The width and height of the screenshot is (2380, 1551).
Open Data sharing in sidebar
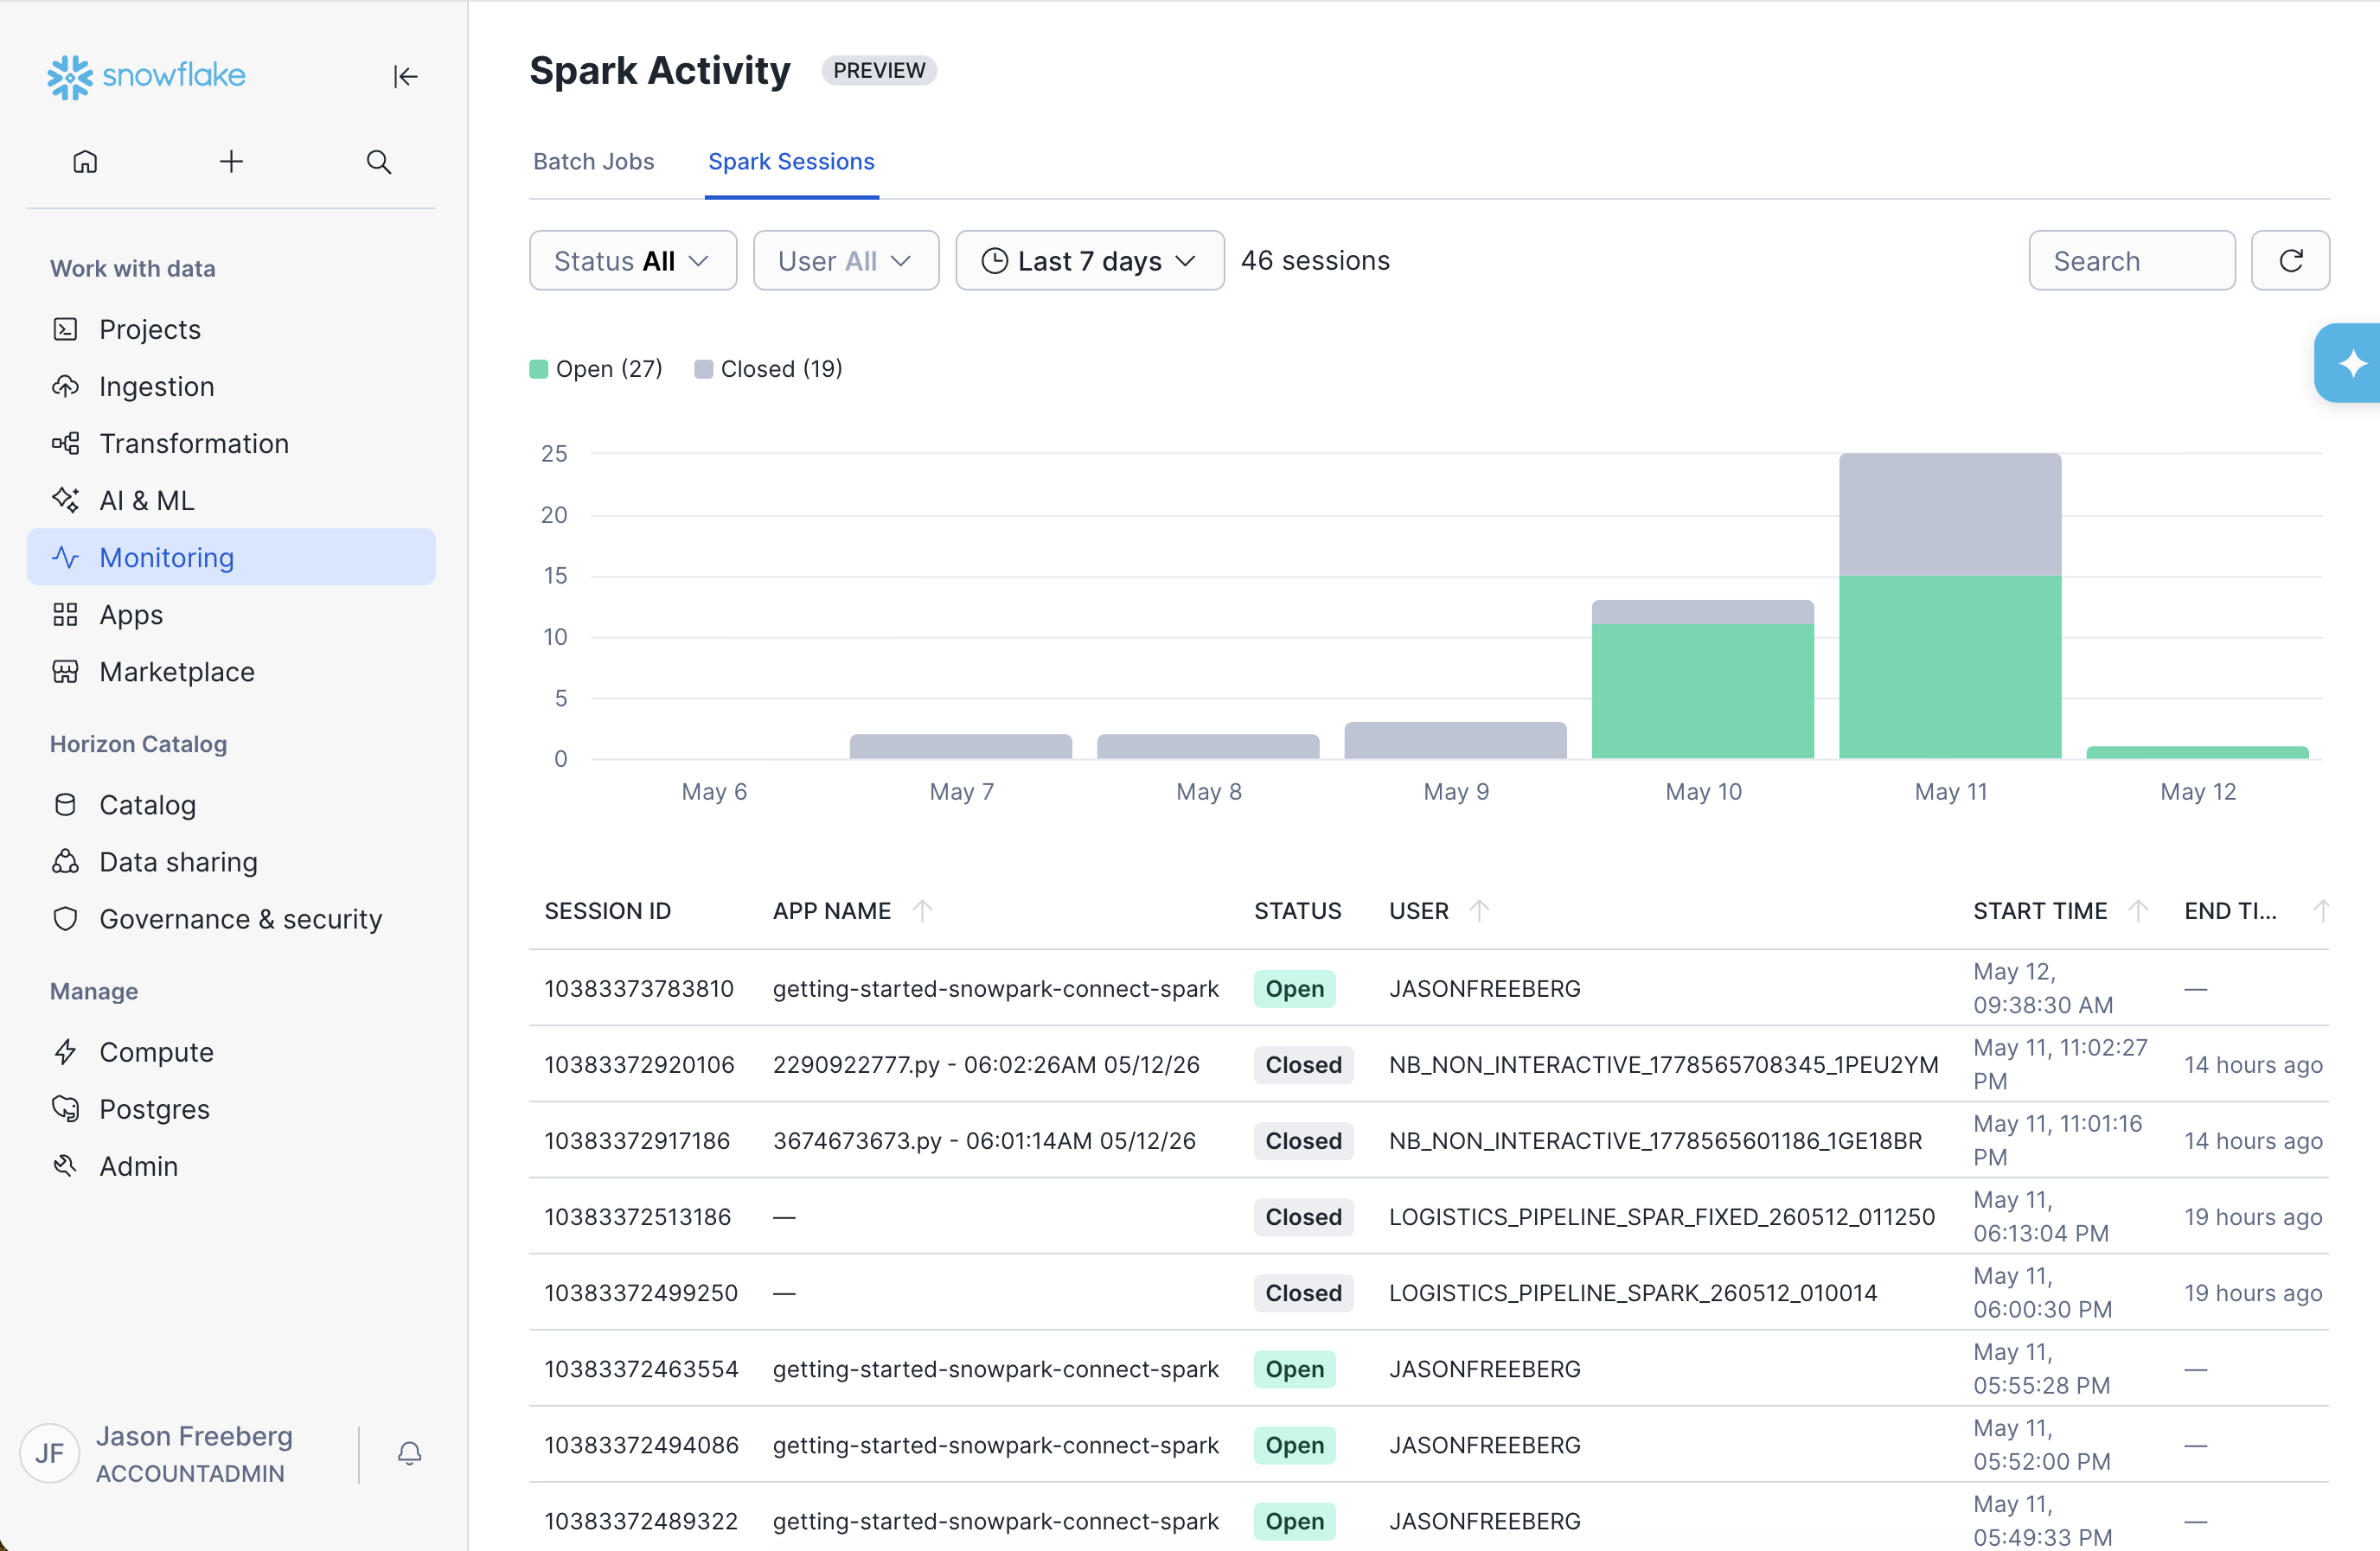(x=231, y=861)
